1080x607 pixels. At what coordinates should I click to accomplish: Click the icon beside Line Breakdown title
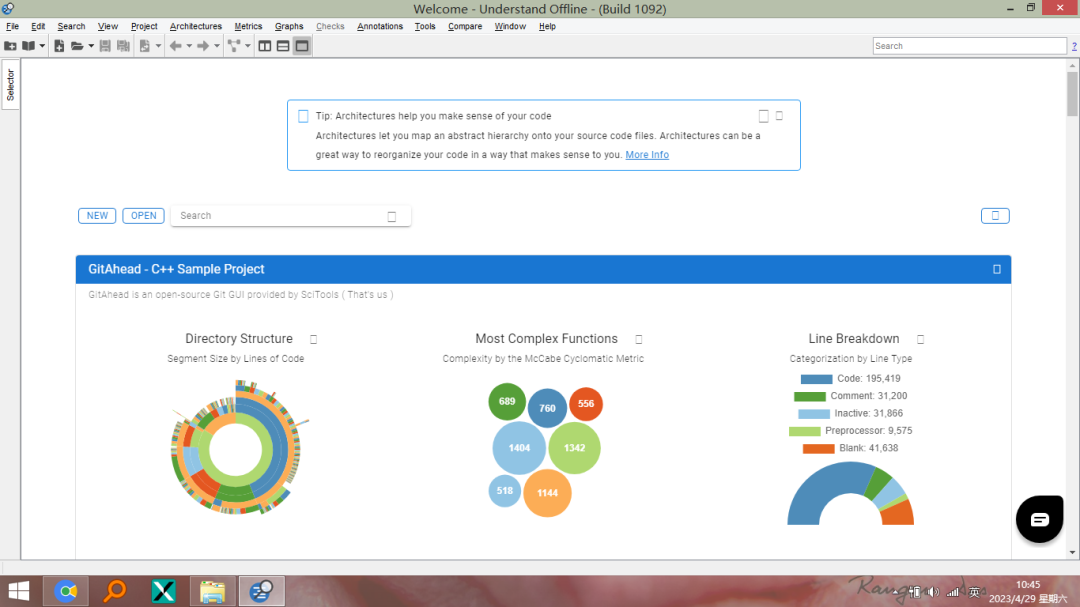click(x=920, y=339)
